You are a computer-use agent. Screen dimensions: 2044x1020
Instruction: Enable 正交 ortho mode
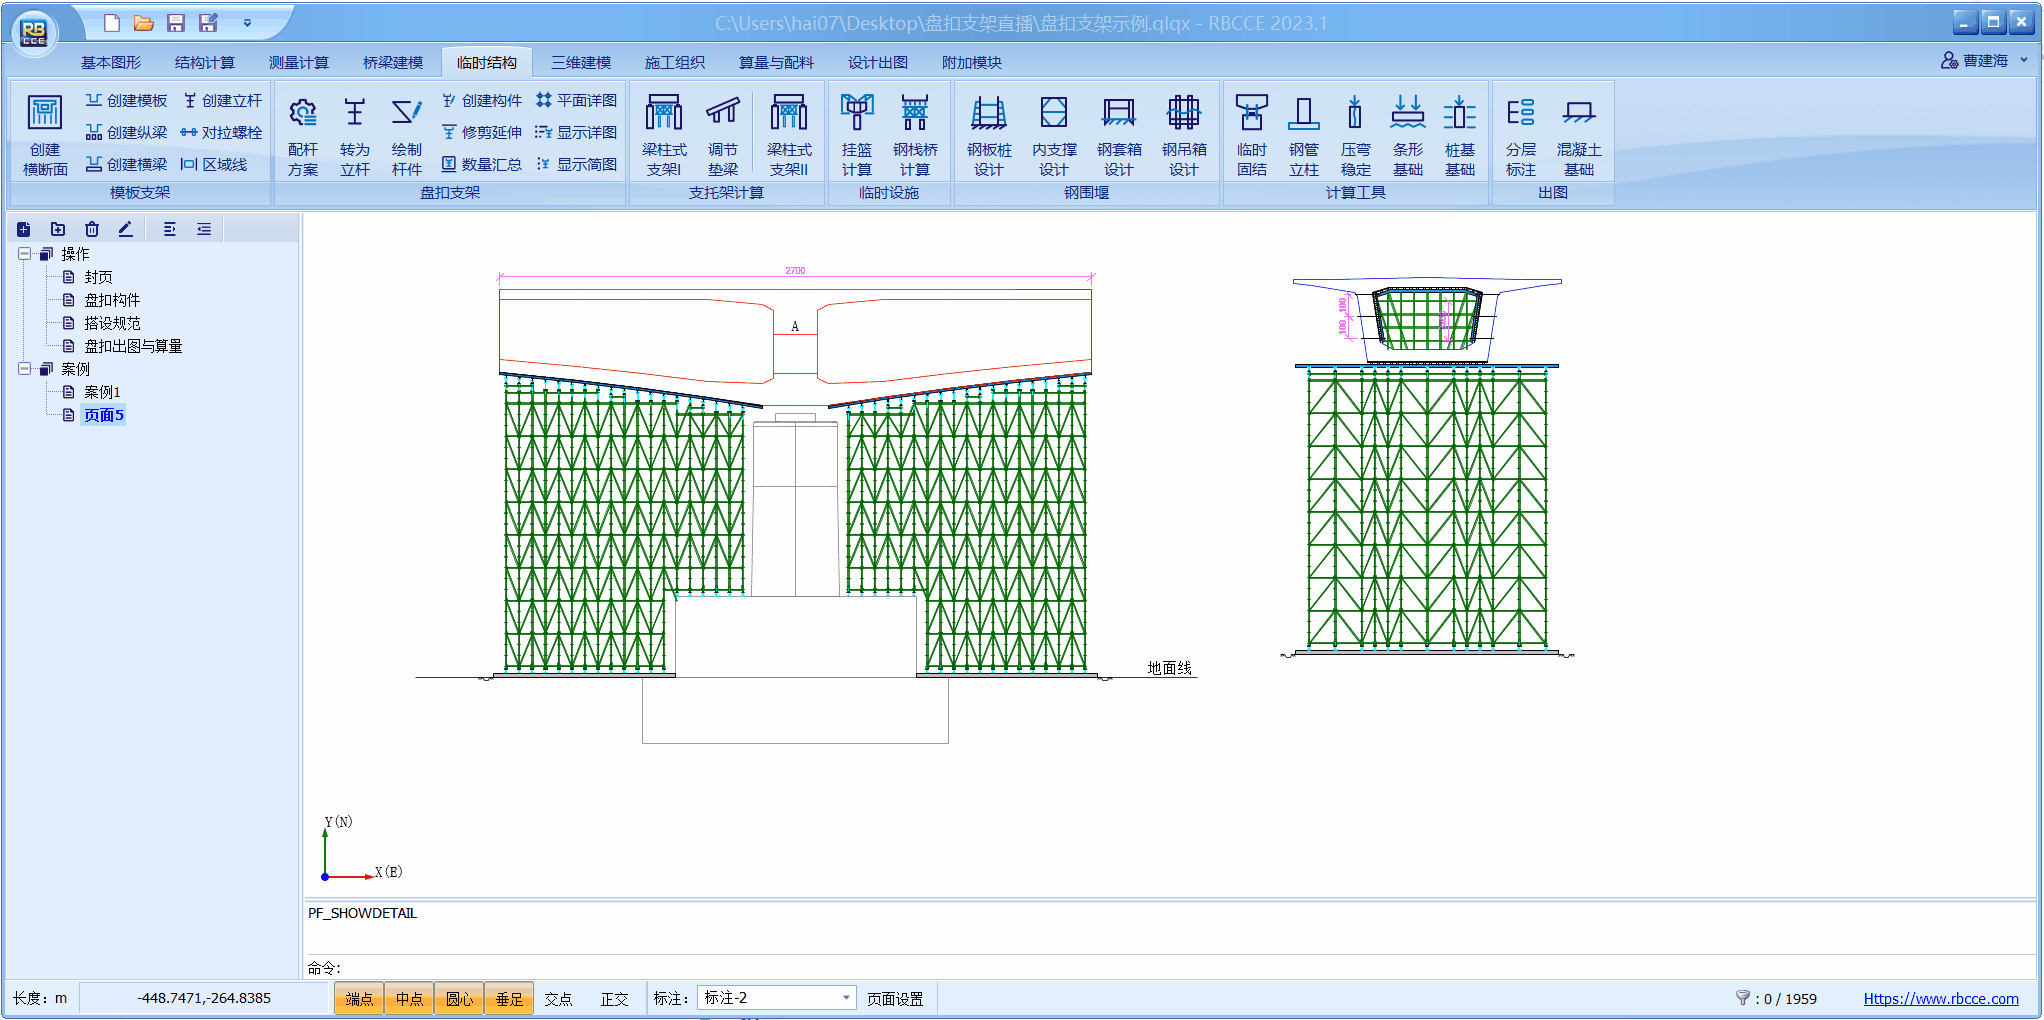614,998
